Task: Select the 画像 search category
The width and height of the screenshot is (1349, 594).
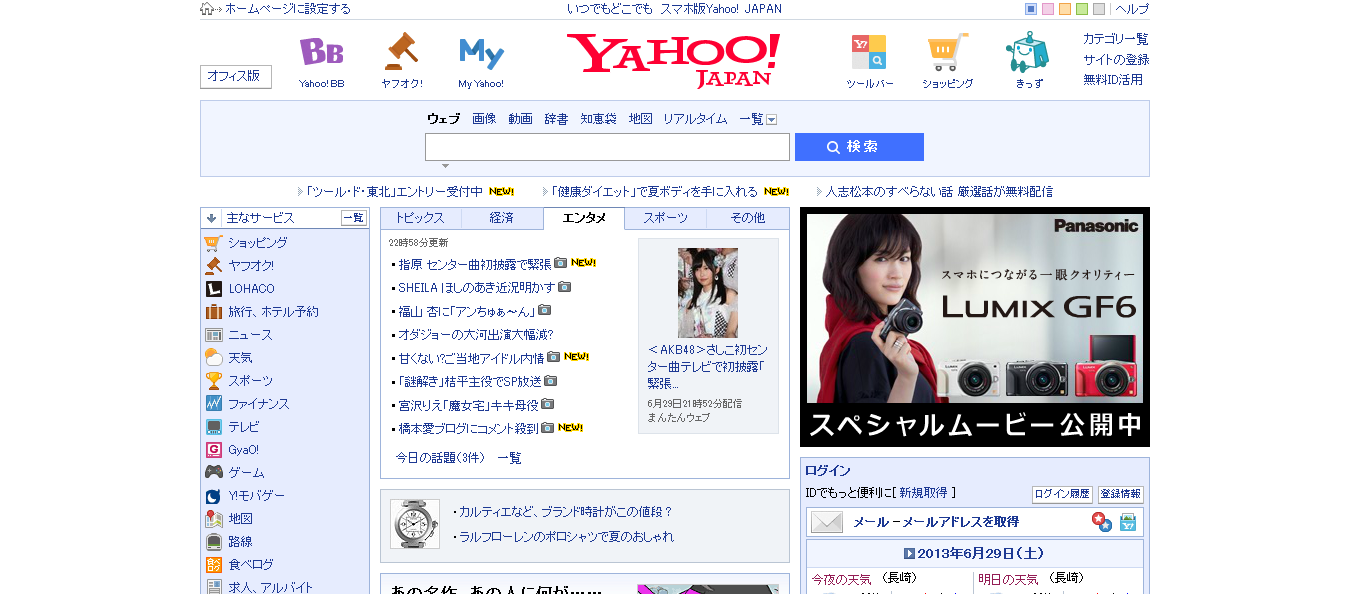Action: coord(484,119)
